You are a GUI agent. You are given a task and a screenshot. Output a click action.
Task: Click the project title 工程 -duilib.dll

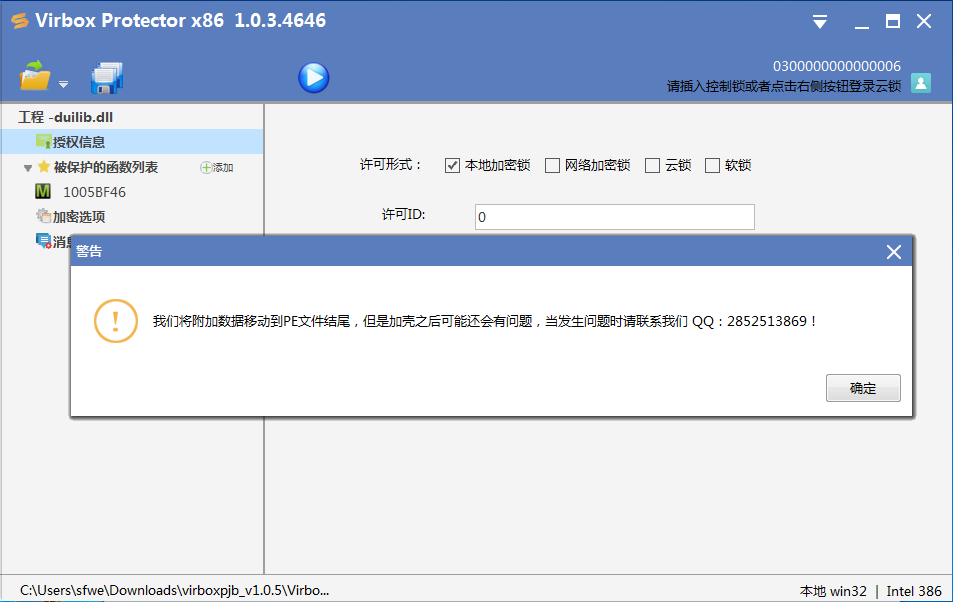click(x=66, y=117)
